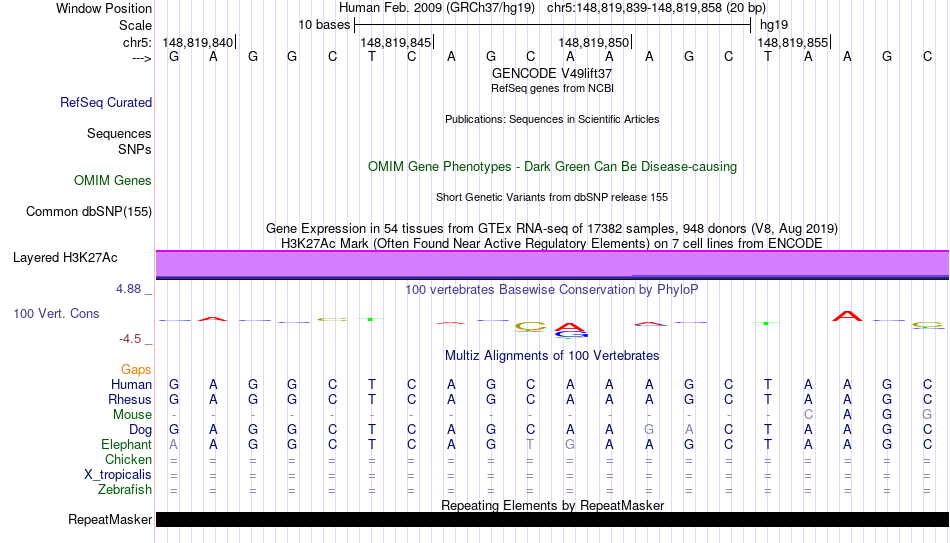Click the 148,819,850 ruler coordinate
Viewport: 950px width, 543px height.
594,42
